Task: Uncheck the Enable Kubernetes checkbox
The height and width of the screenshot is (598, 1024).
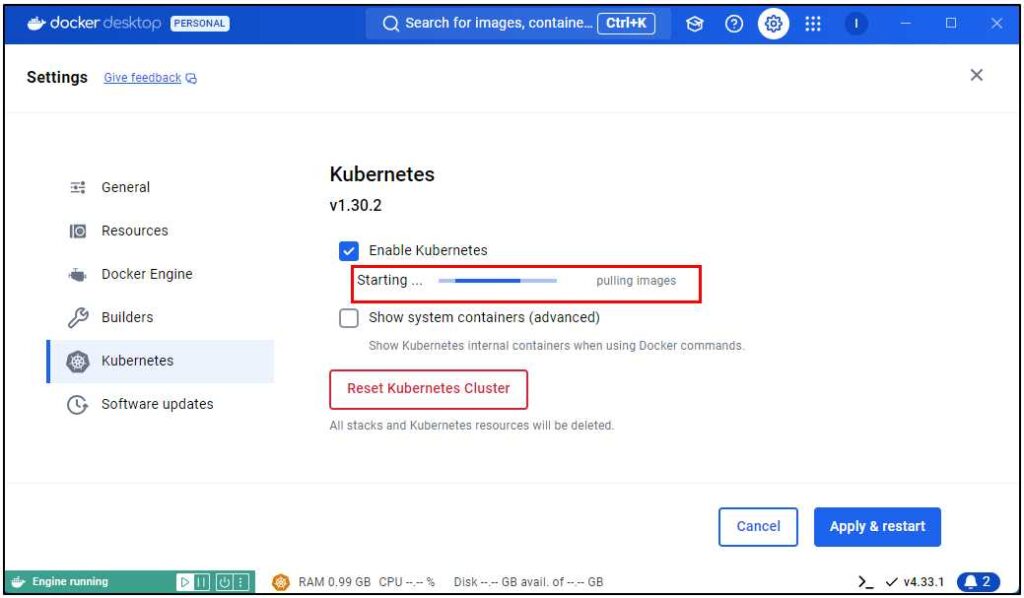Action: click(x=349, y=251)
